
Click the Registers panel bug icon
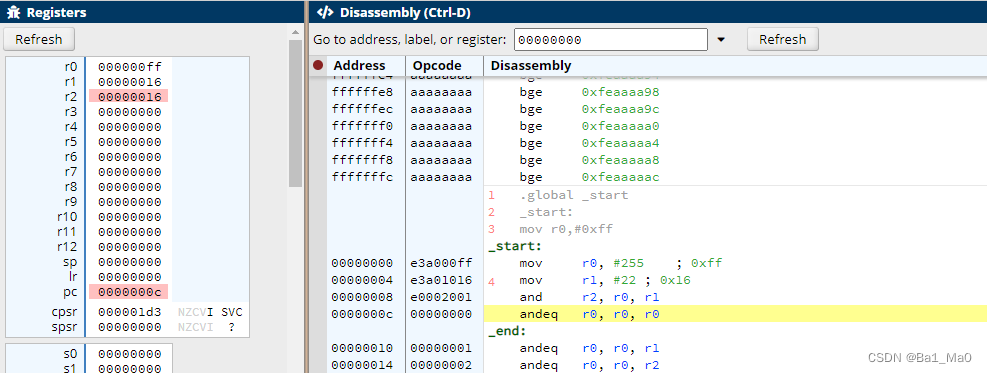13,12
